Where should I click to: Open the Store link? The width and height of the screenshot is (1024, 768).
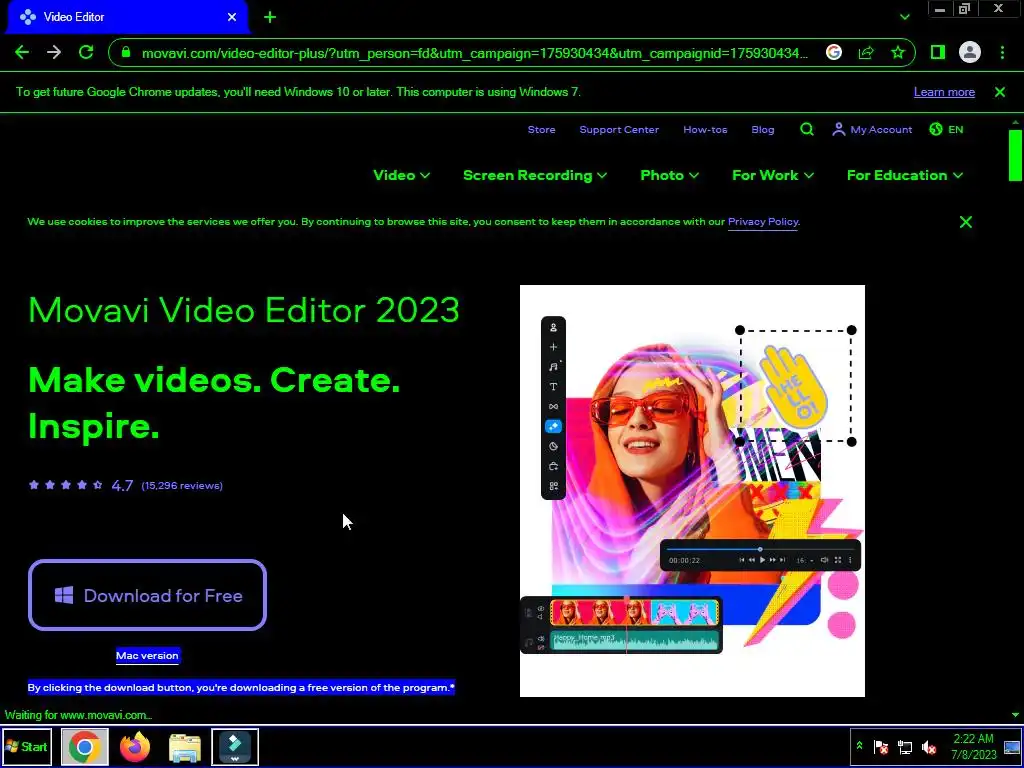click(x=541, y=129)
